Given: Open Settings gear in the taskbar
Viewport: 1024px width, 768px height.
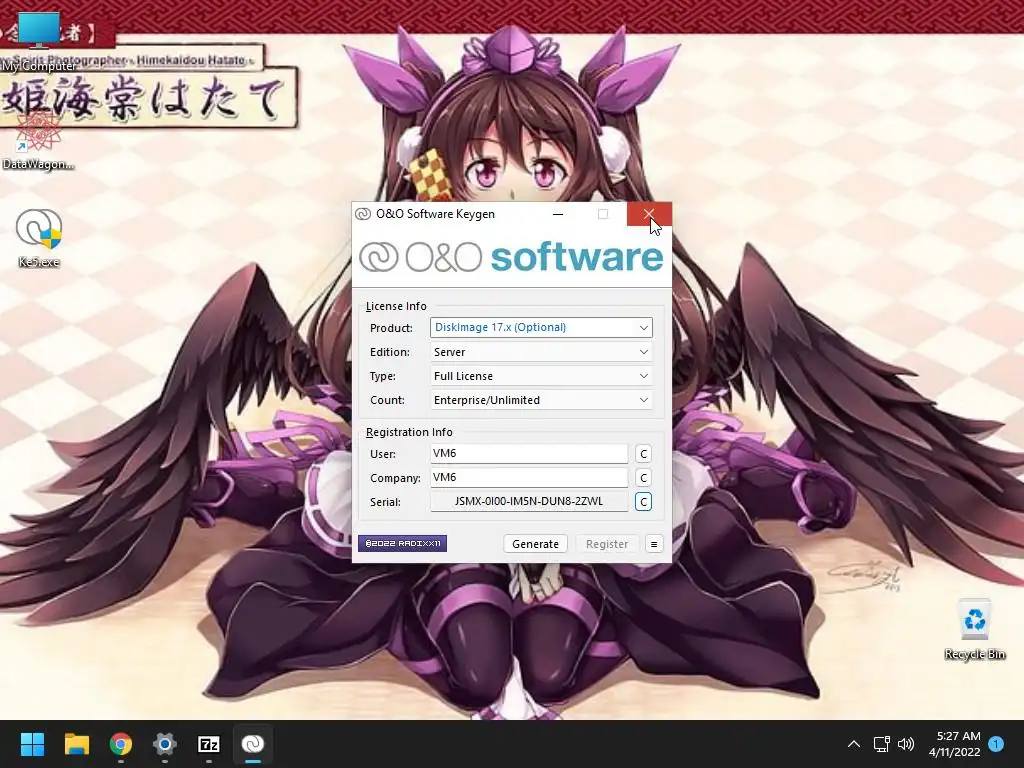Looking at the screenshot, I should 165,744.
